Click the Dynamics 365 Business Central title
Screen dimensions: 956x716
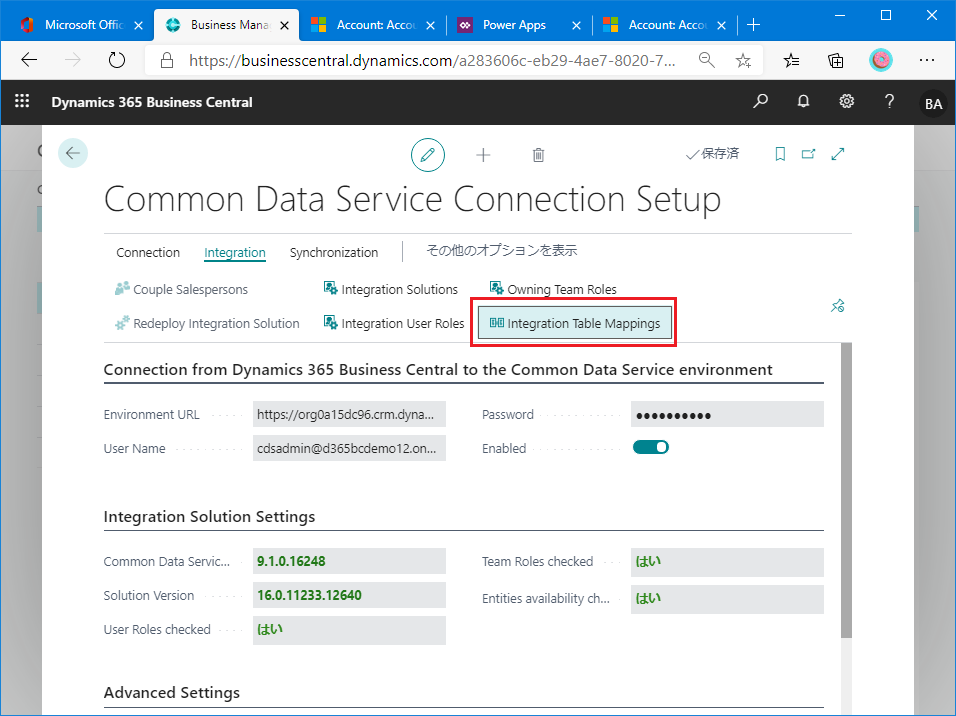(x=152, y=102)
